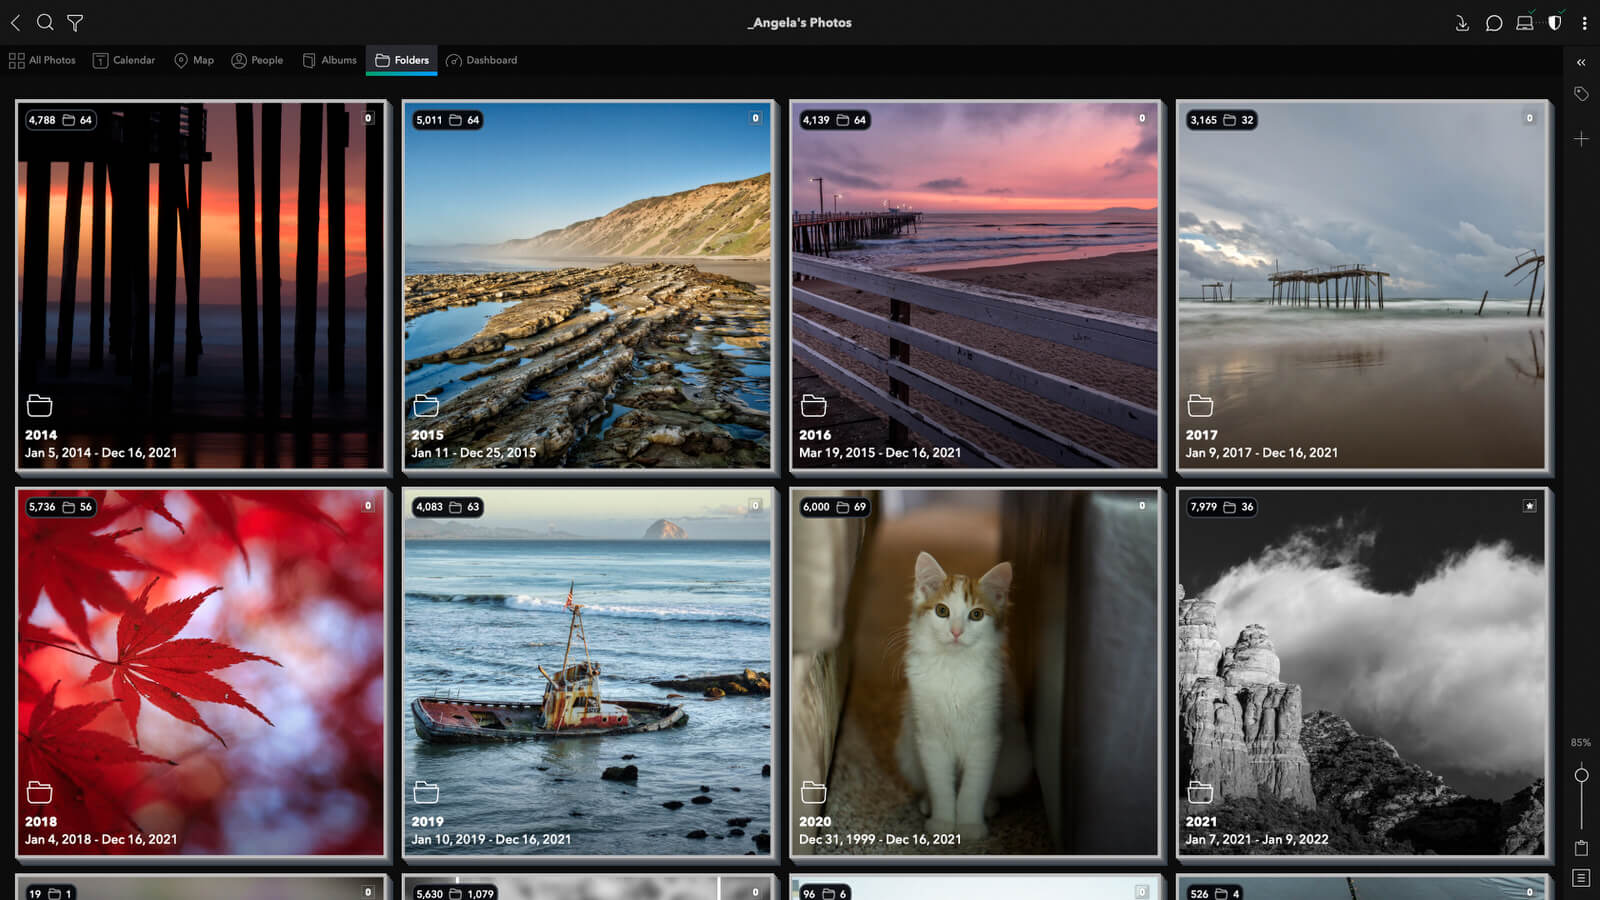The height and width of the screenshot is (900, 1600).
Task: Open the list panel icon at bottom right
Action: pos(1581,878)
